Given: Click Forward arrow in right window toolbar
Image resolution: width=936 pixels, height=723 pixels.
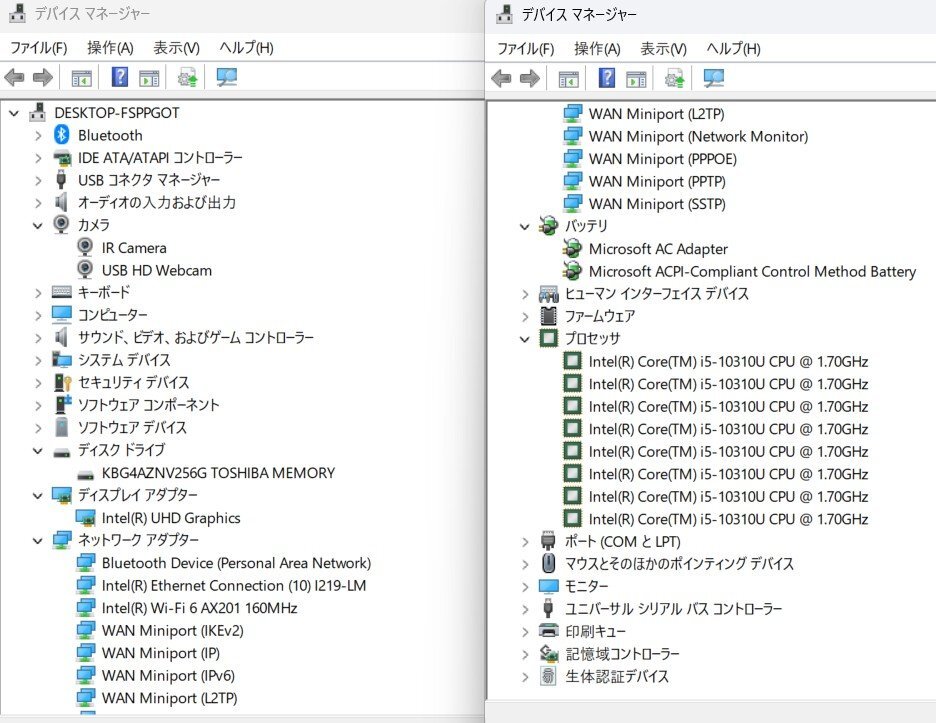Looking at the screenshot, I should pos(530,78).
